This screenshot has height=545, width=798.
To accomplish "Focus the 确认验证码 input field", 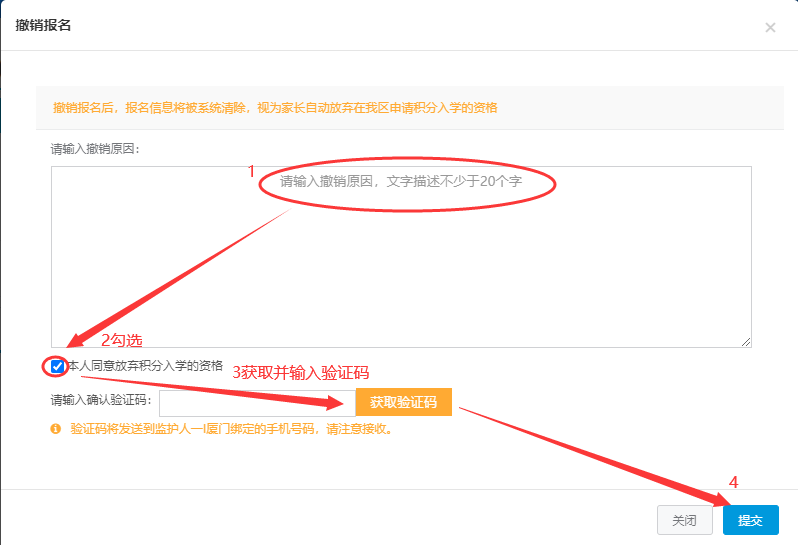I will [x=256, y=402].
